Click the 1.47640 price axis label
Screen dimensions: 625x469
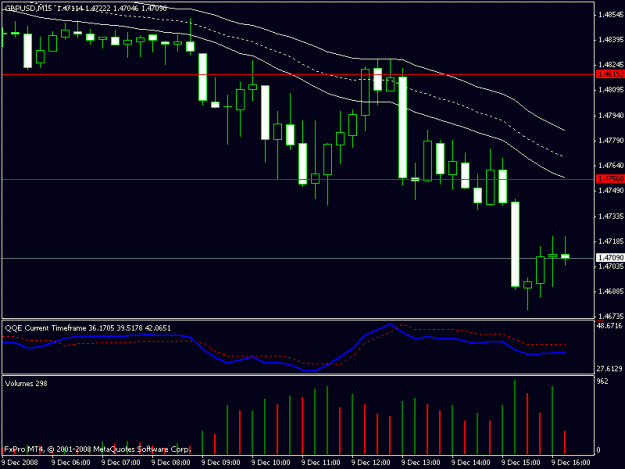(x=611, y=165)
